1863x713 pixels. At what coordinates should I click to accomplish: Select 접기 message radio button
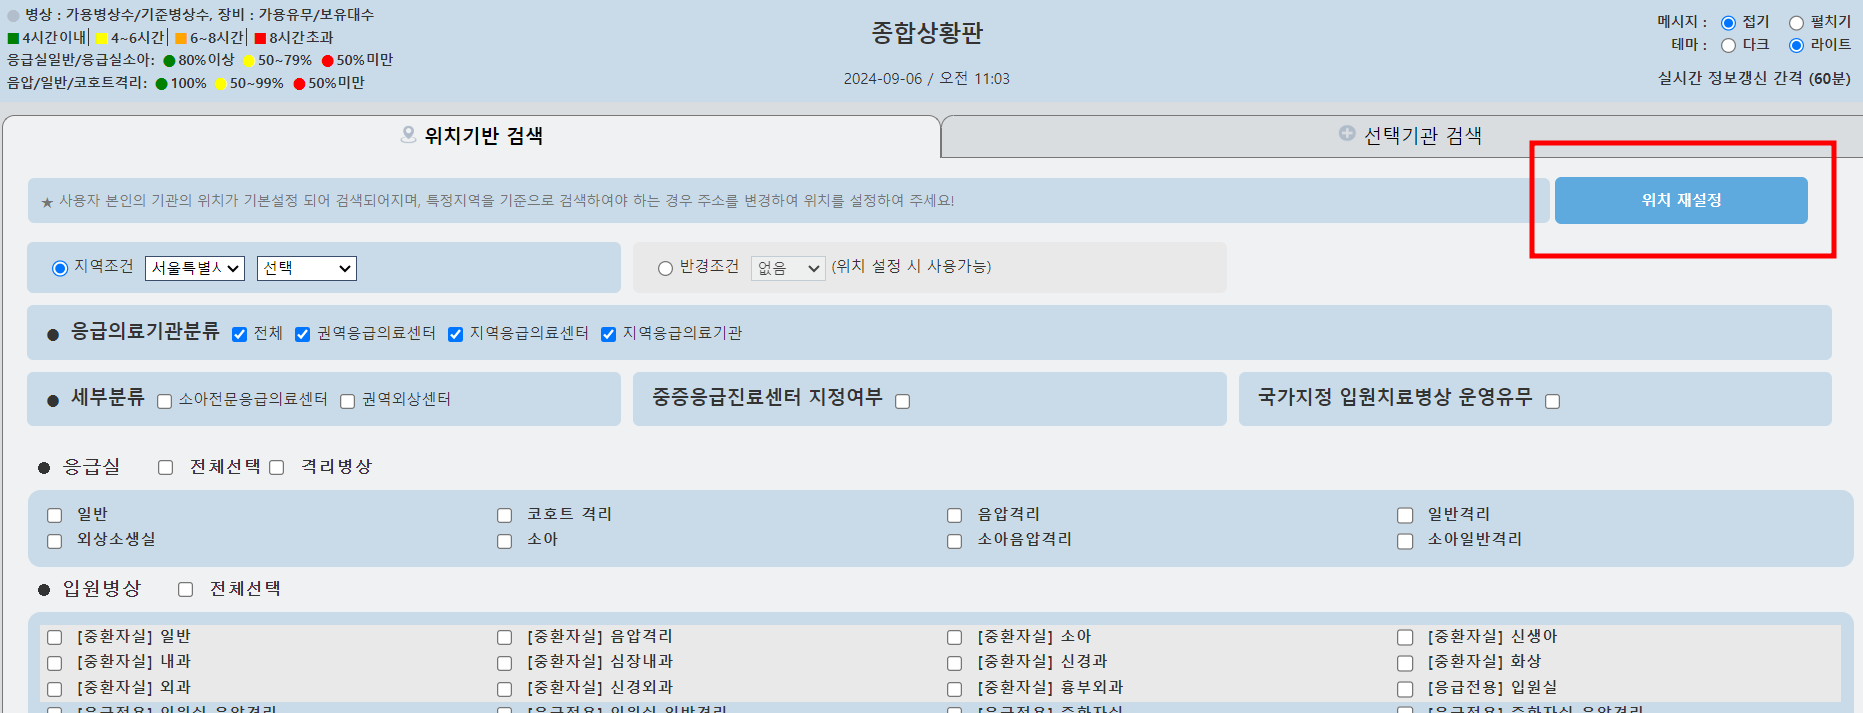1728,23
